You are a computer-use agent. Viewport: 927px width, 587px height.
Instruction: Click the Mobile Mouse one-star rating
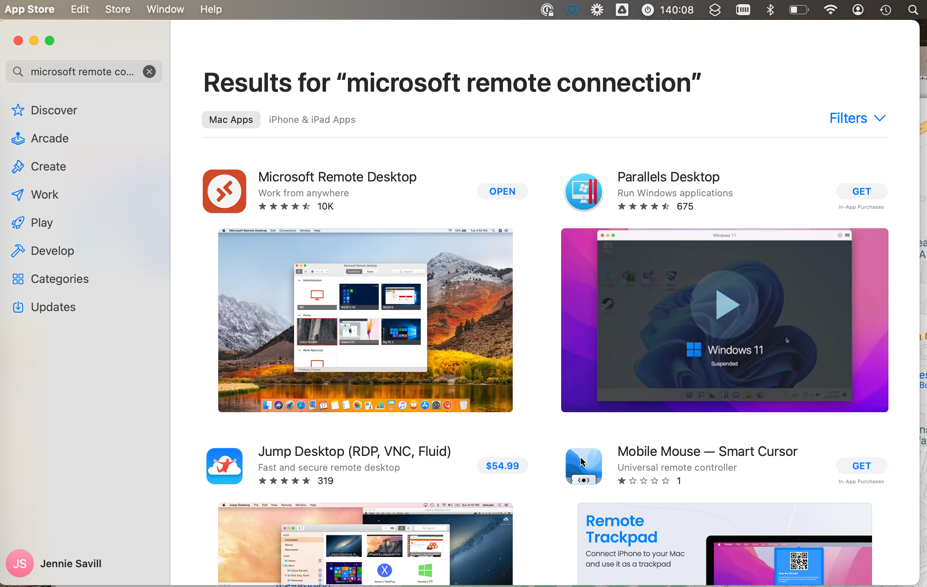point(644,481)
